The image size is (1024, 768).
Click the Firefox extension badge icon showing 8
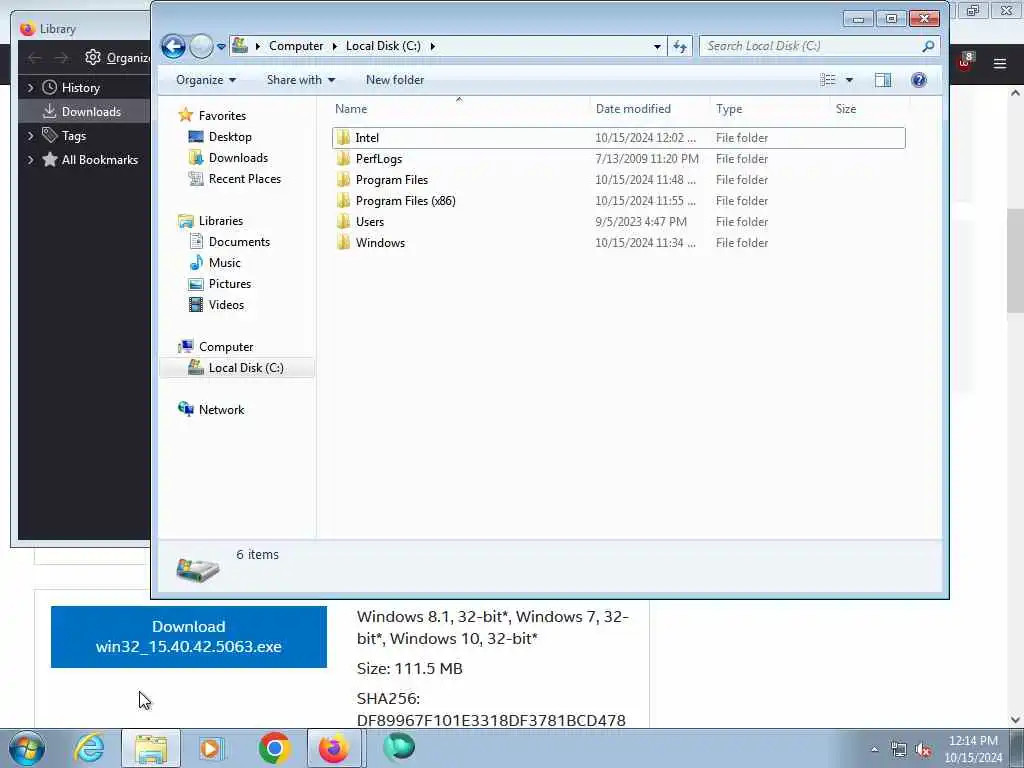click(967, 61)
